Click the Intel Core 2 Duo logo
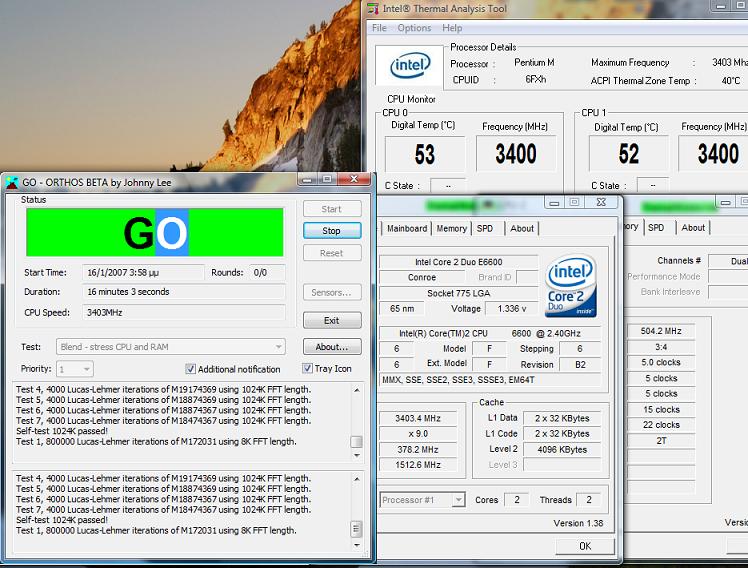 [571, 286]
